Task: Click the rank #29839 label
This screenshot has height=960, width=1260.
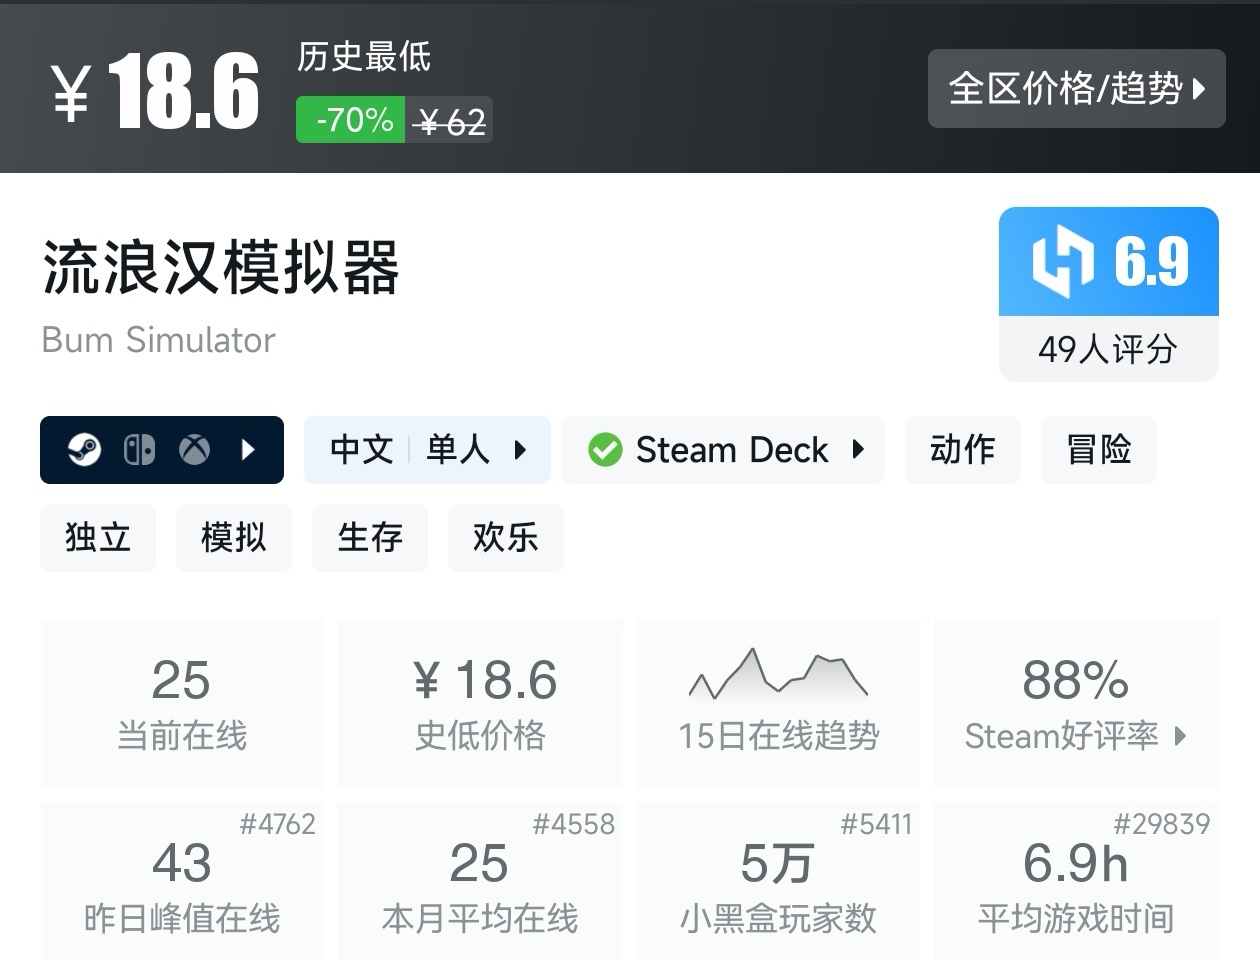Action: click(1162, 824)
